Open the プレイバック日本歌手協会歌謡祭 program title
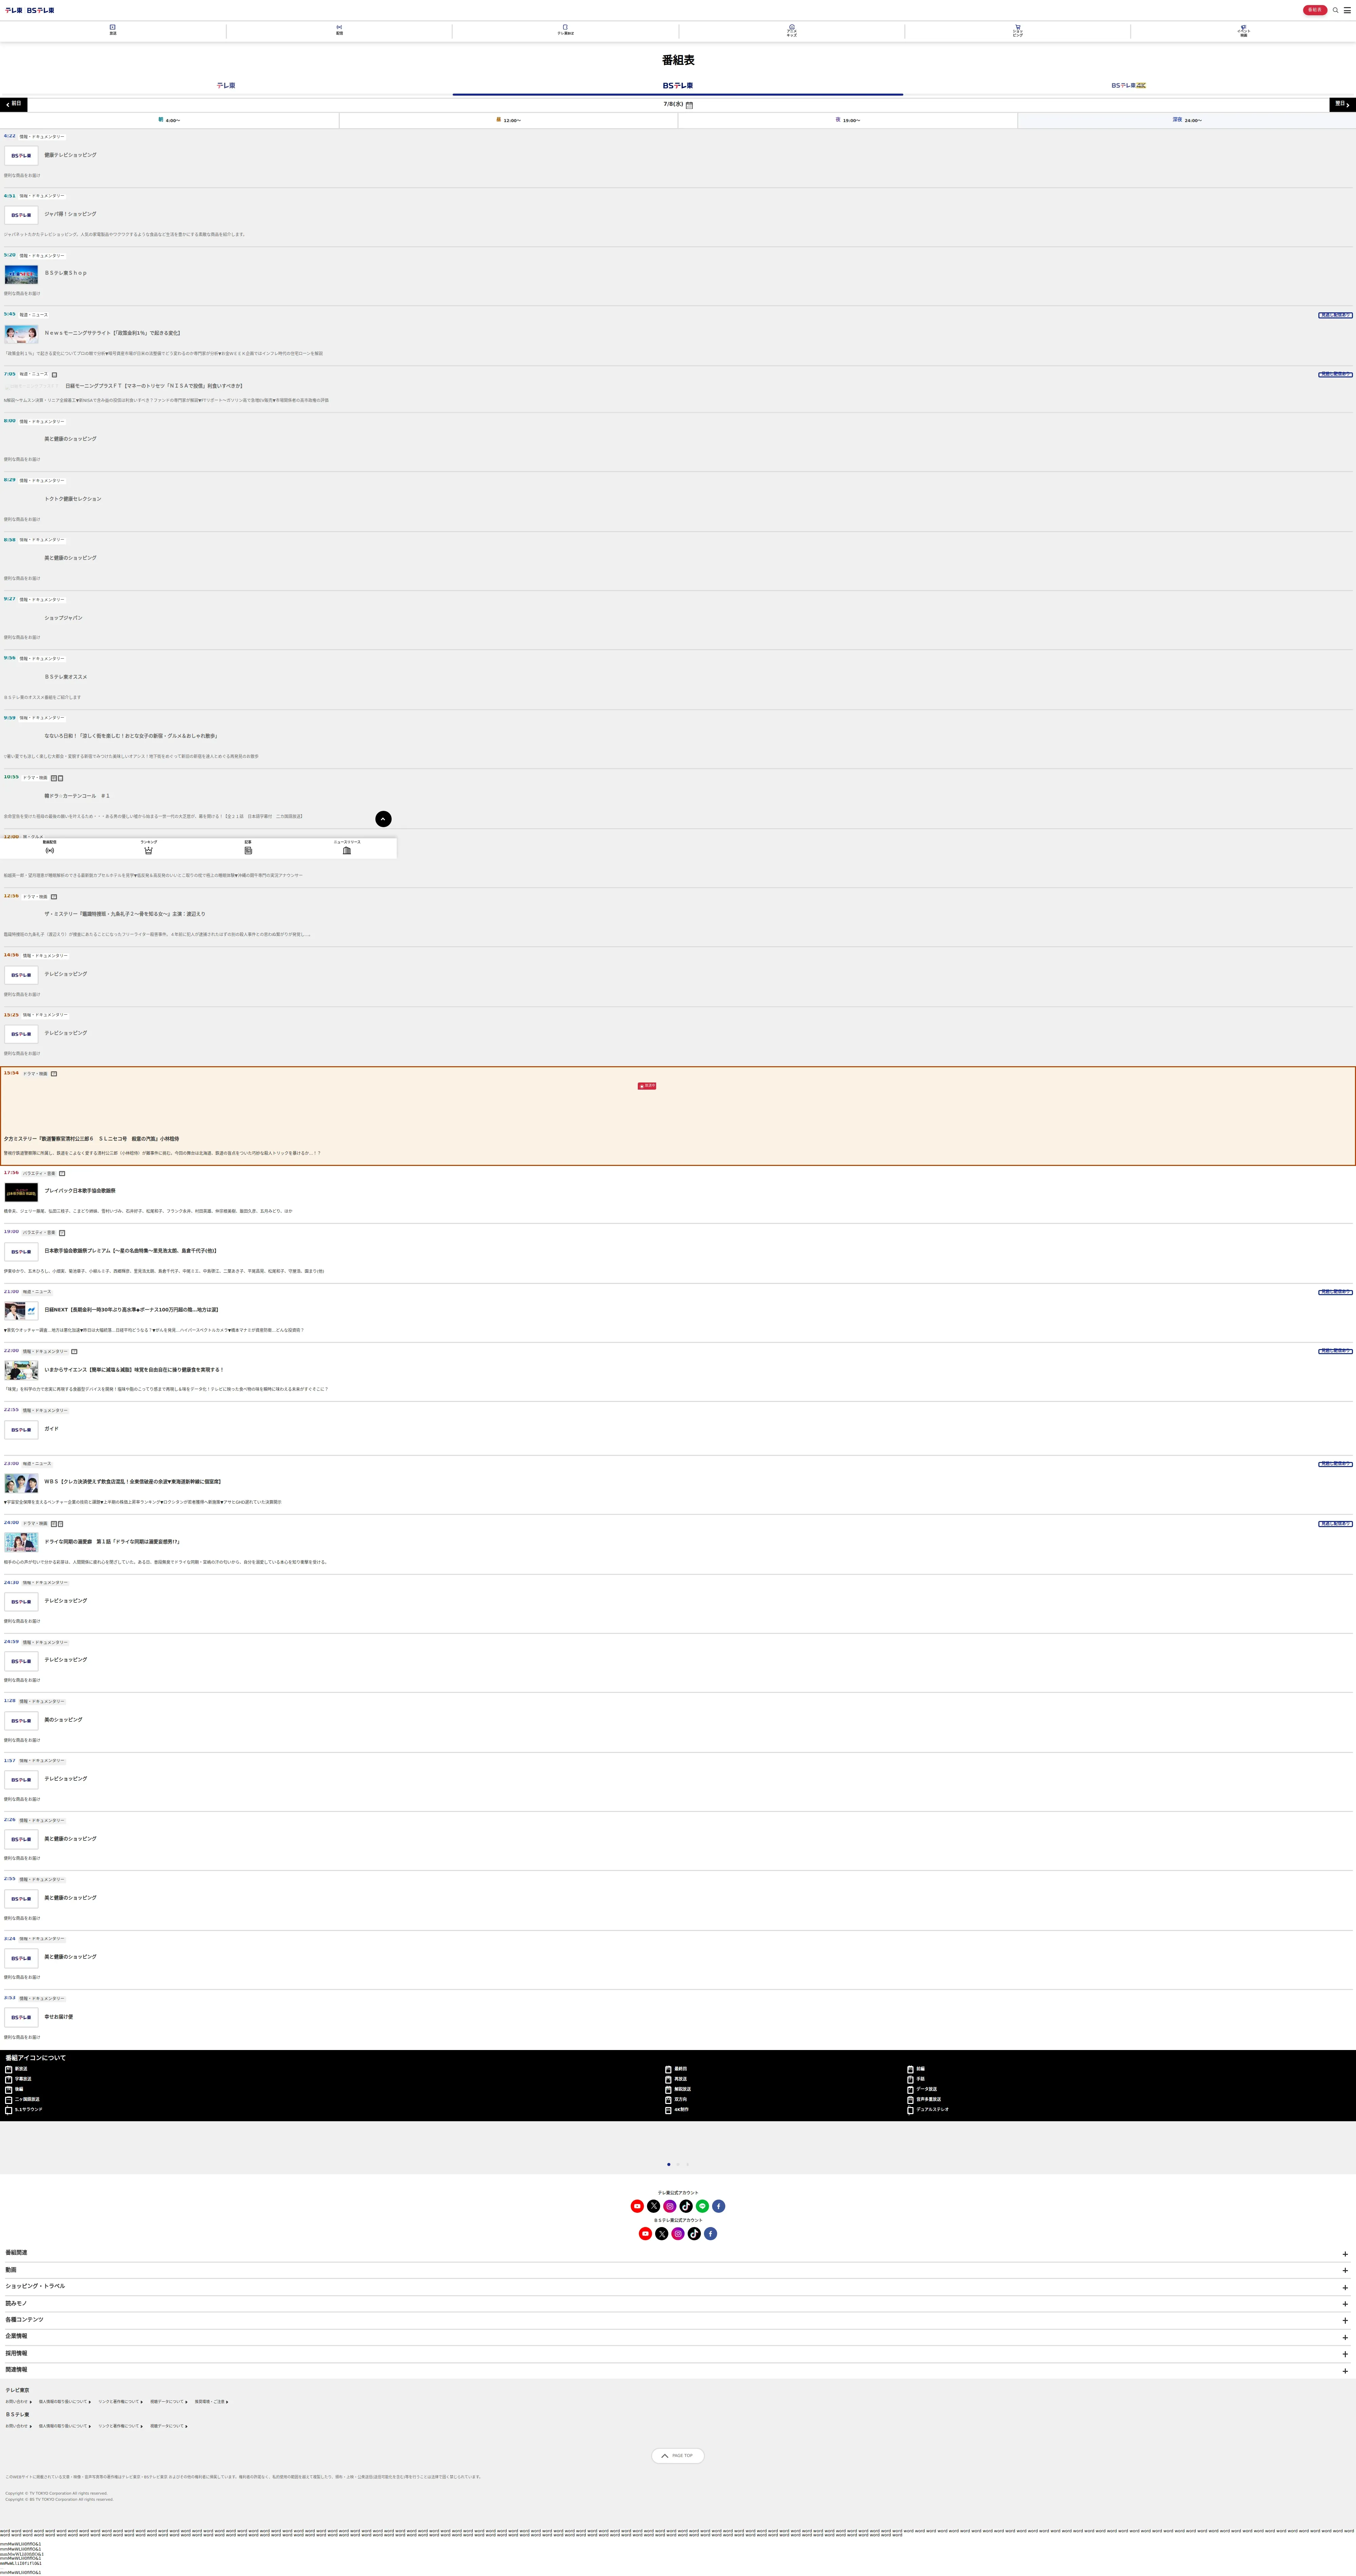This screenshot has width=1356, height=2576. coord(80,1191)
